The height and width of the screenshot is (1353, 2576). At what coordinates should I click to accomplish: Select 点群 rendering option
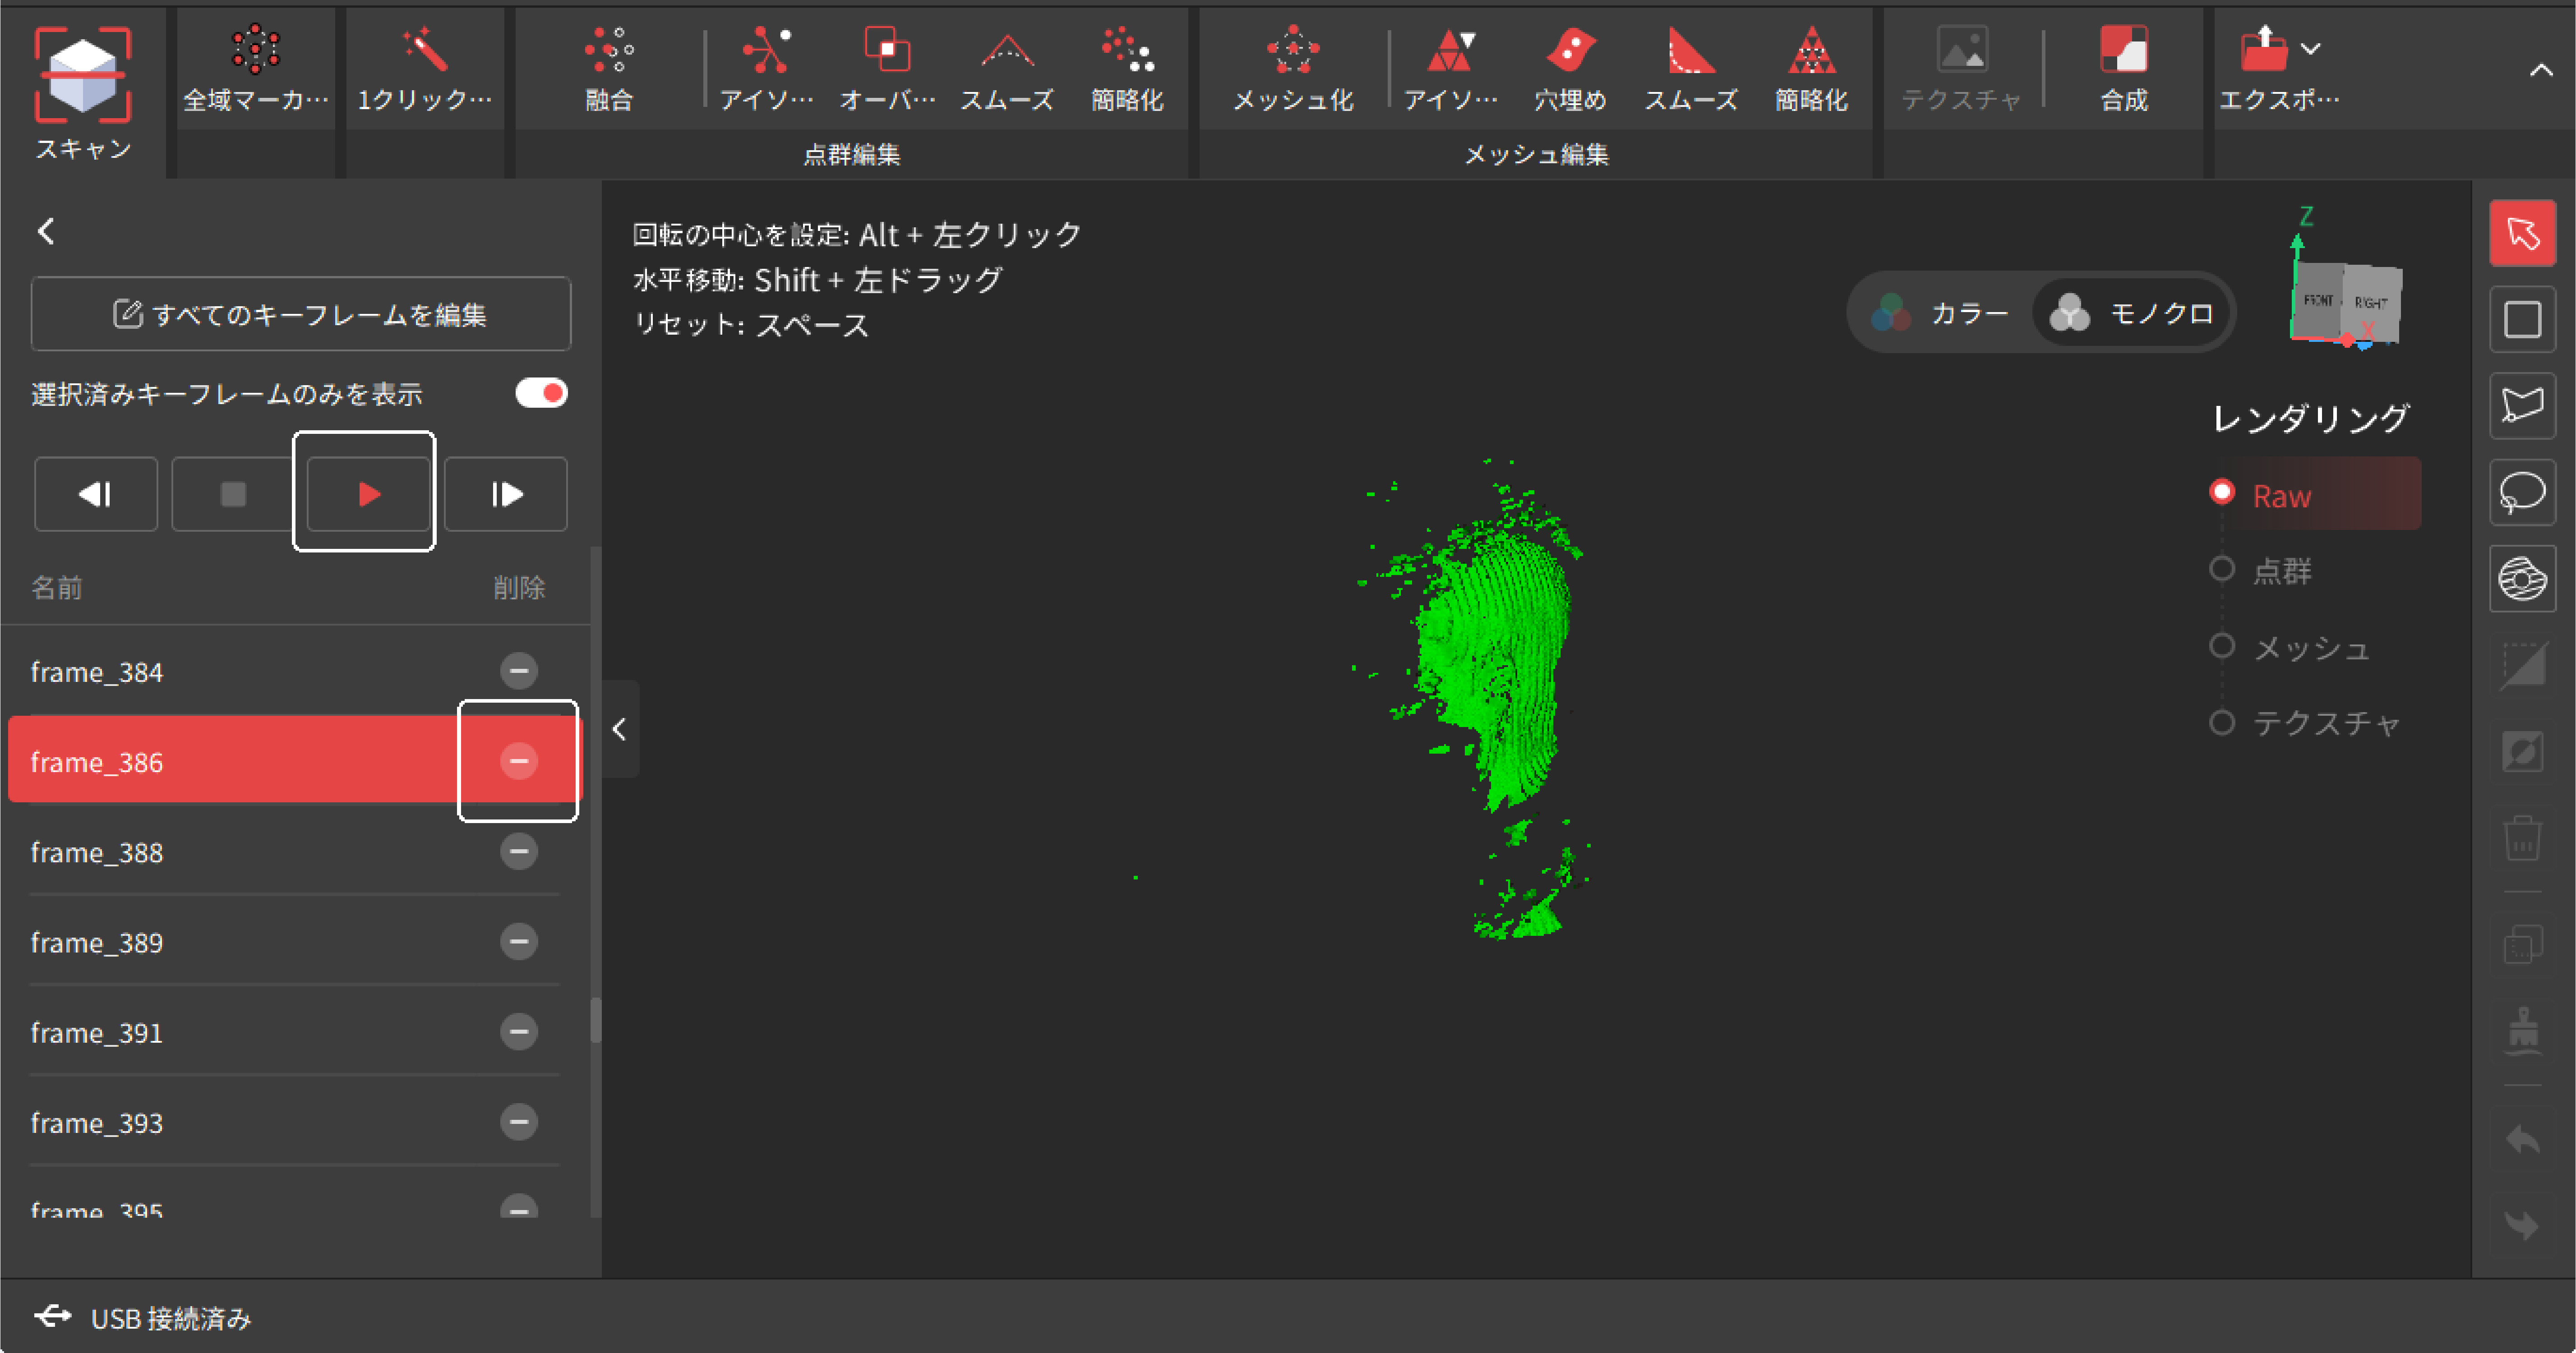[x=2261, y=570]
